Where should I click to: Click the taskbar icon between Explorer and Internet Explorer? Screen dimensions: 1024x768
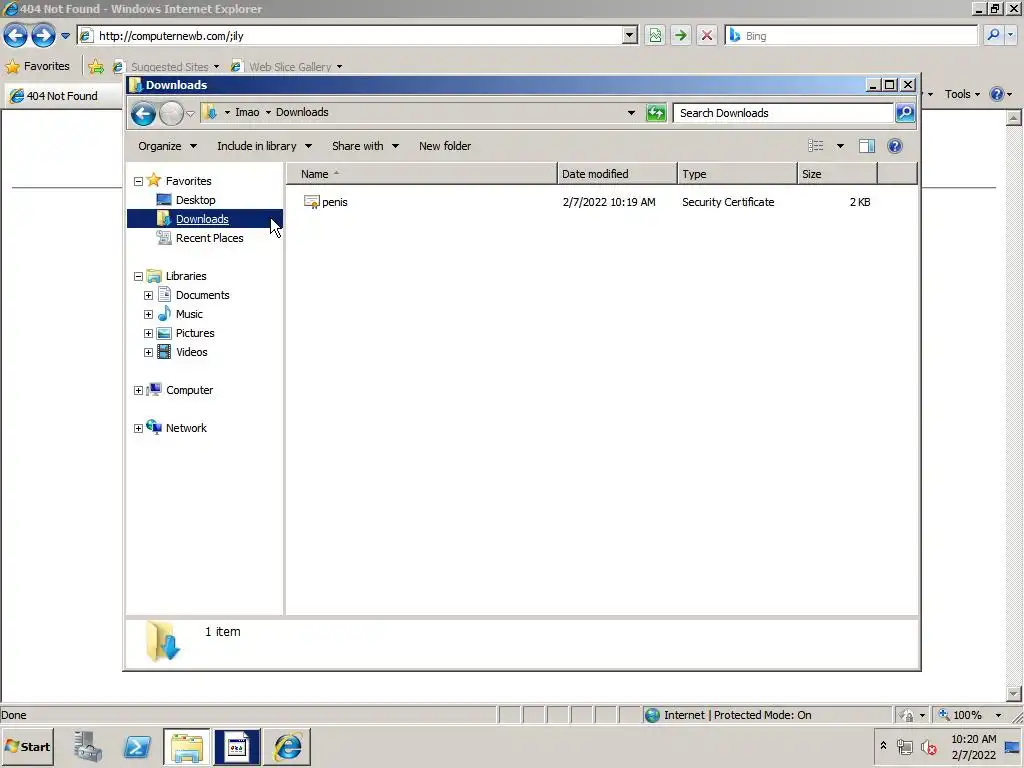pos(237,747)
